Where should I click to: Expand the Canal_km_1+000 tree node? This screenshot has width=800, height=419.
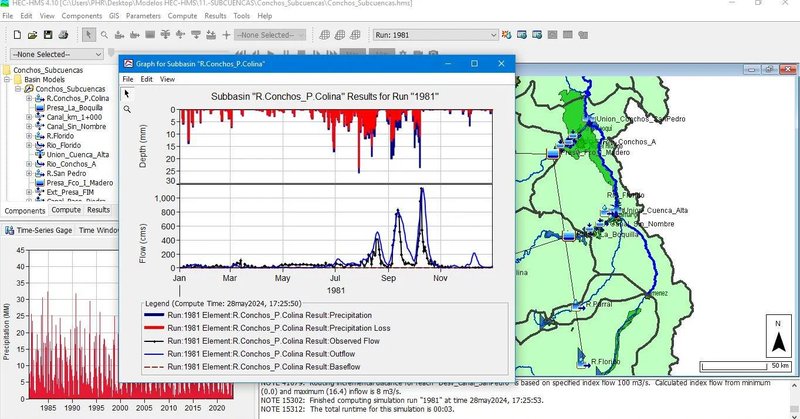pos(29,117)
